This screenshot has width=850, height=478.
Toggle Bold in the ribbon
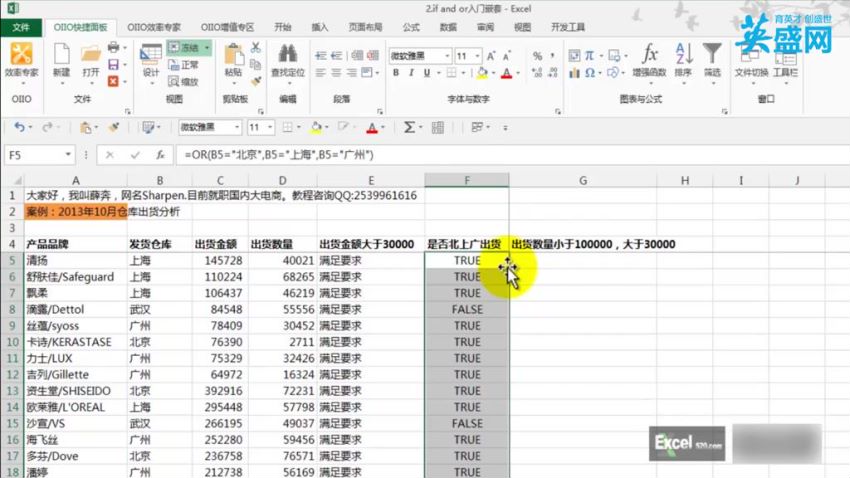396,73
